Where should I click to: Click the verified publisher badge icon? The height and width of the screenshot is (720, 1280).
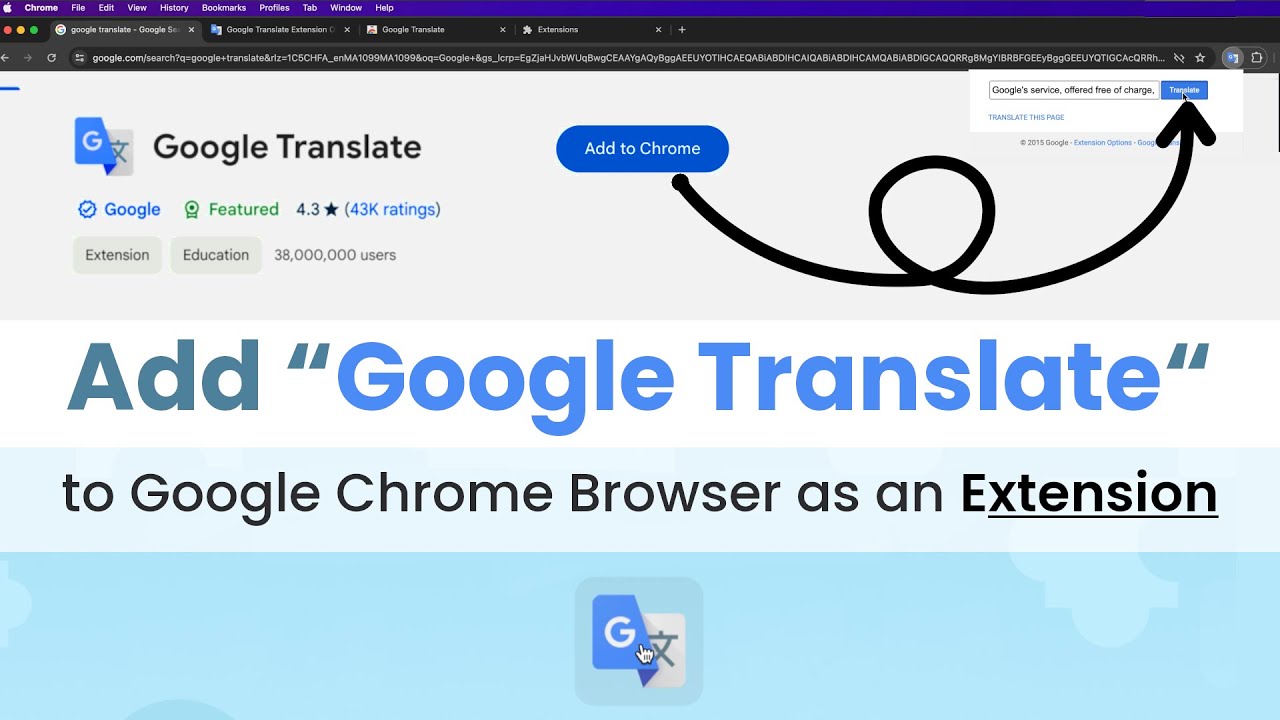tap(87, 209)
